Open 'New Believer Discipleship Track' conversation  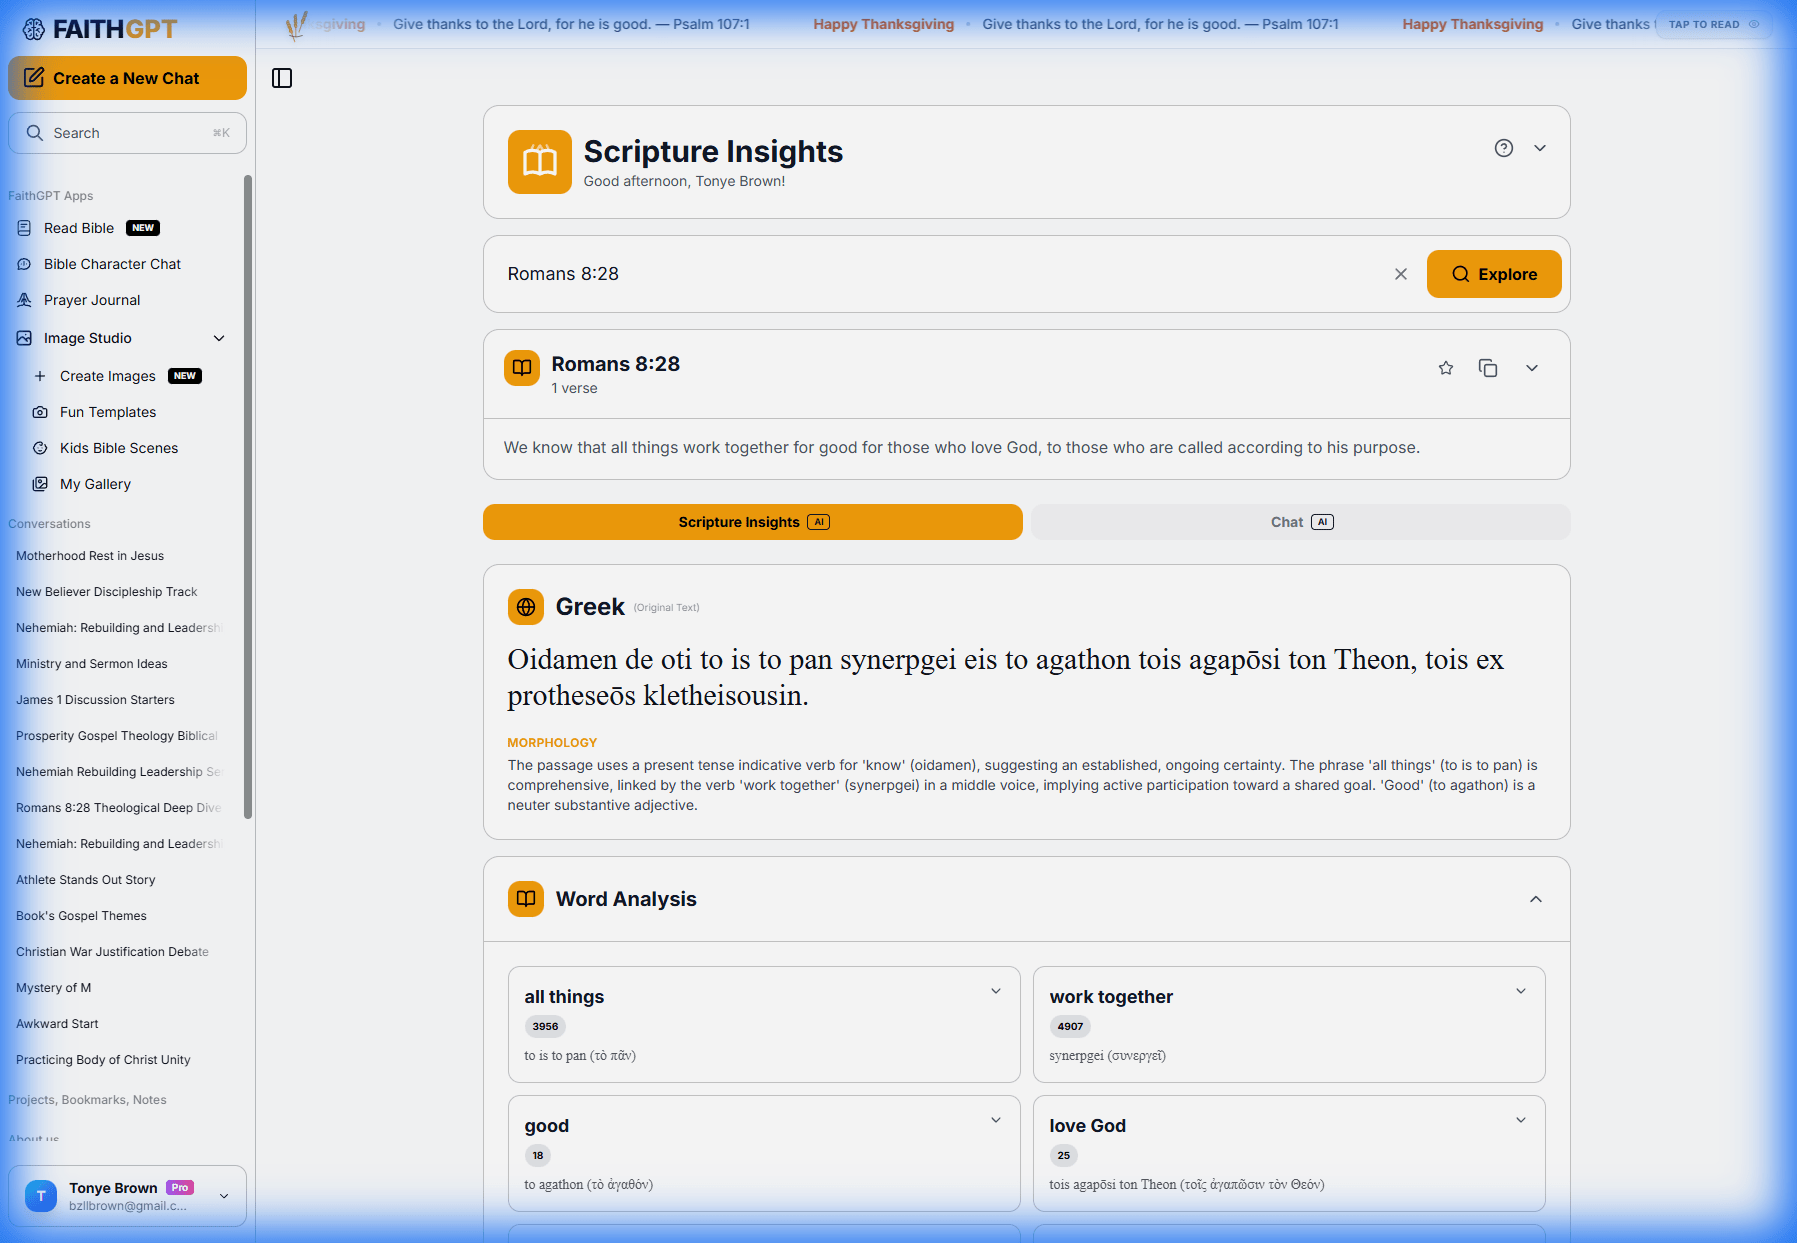(x=107, y=592)
